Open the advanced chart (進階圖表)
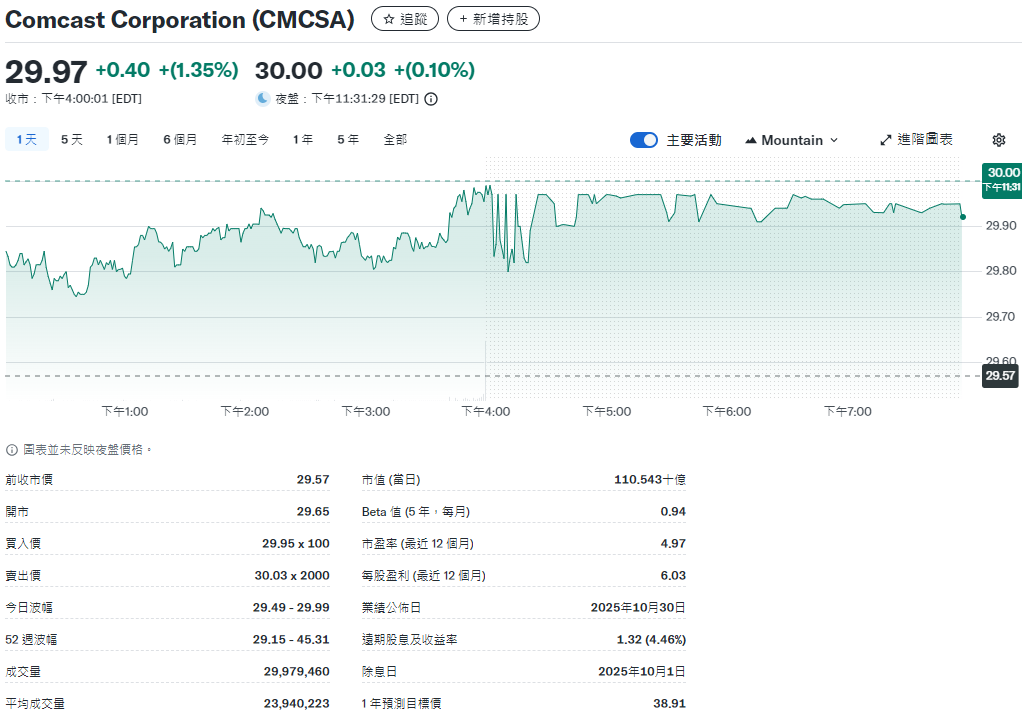Viewport: 1032px width, 715px height. (x=916, y=140)
